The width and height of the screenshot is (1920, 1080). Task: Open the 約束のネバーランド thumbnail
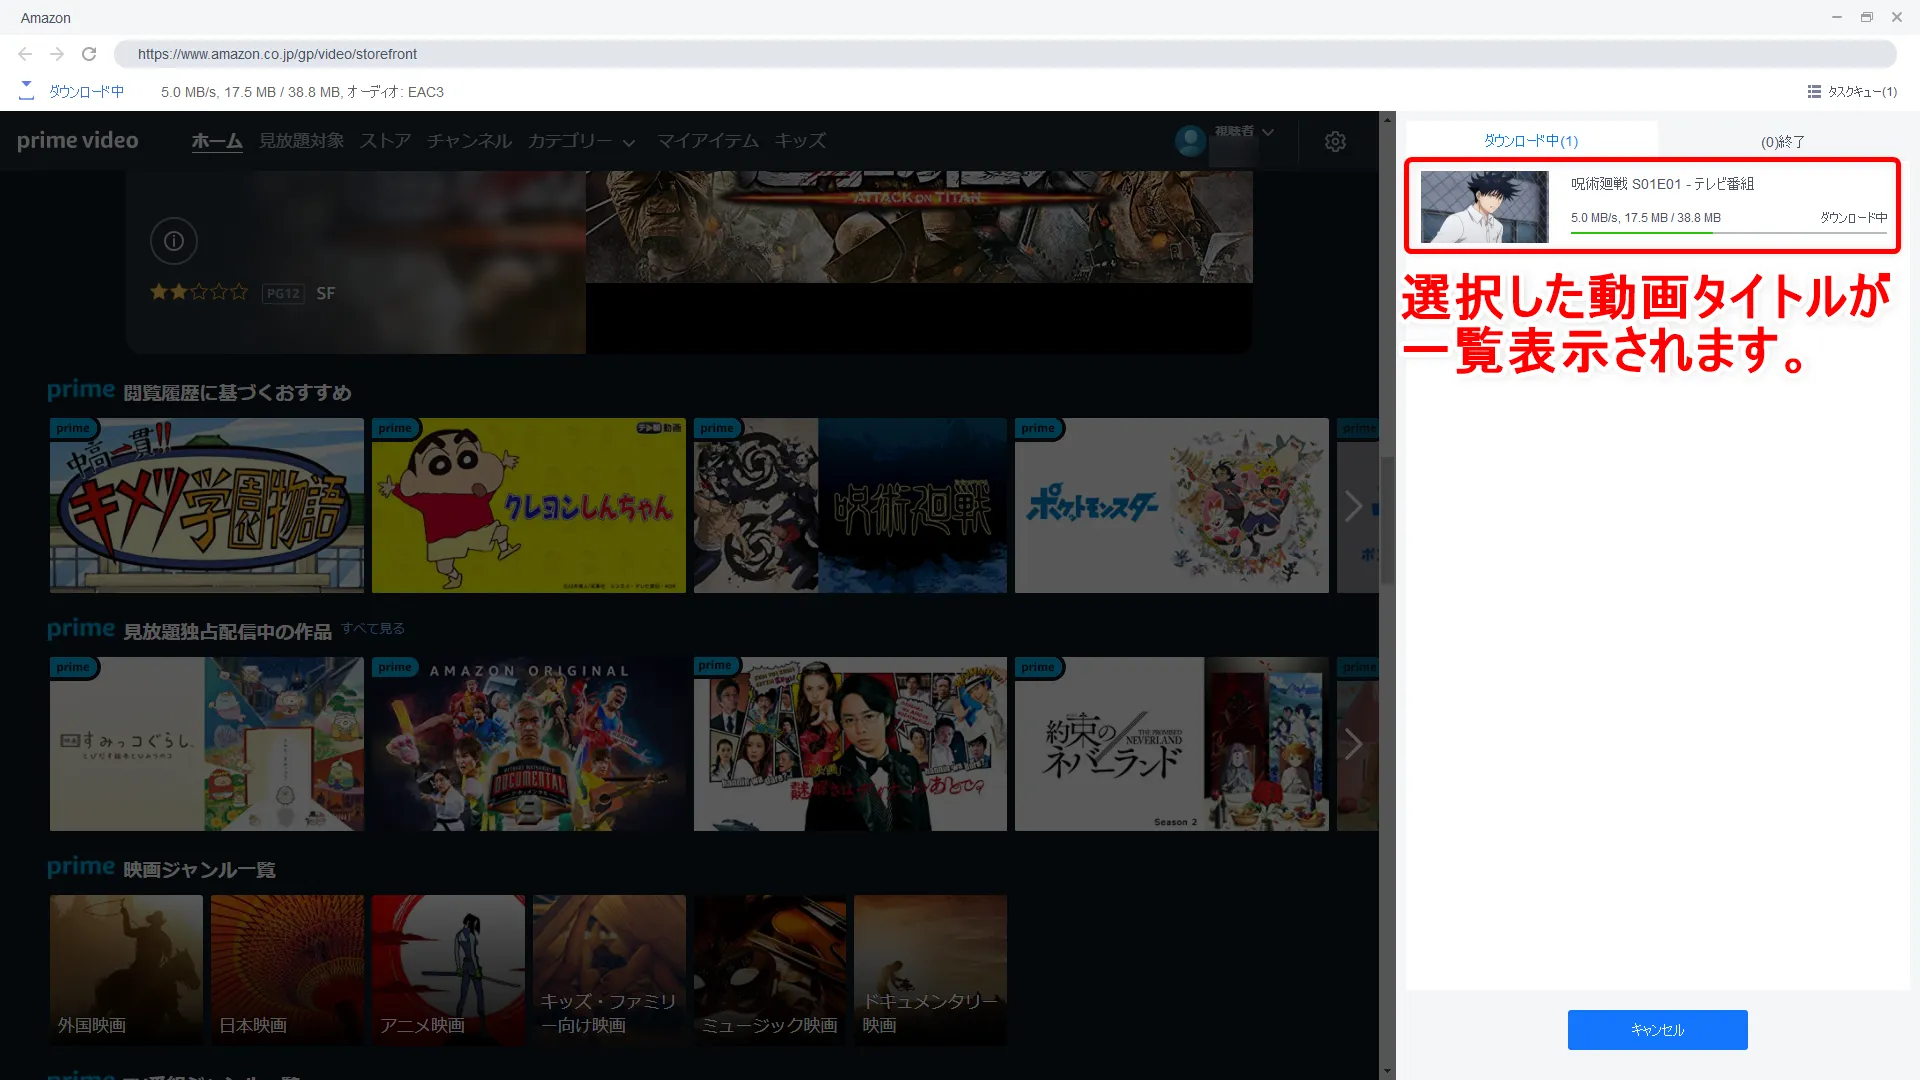(1172, 744)
